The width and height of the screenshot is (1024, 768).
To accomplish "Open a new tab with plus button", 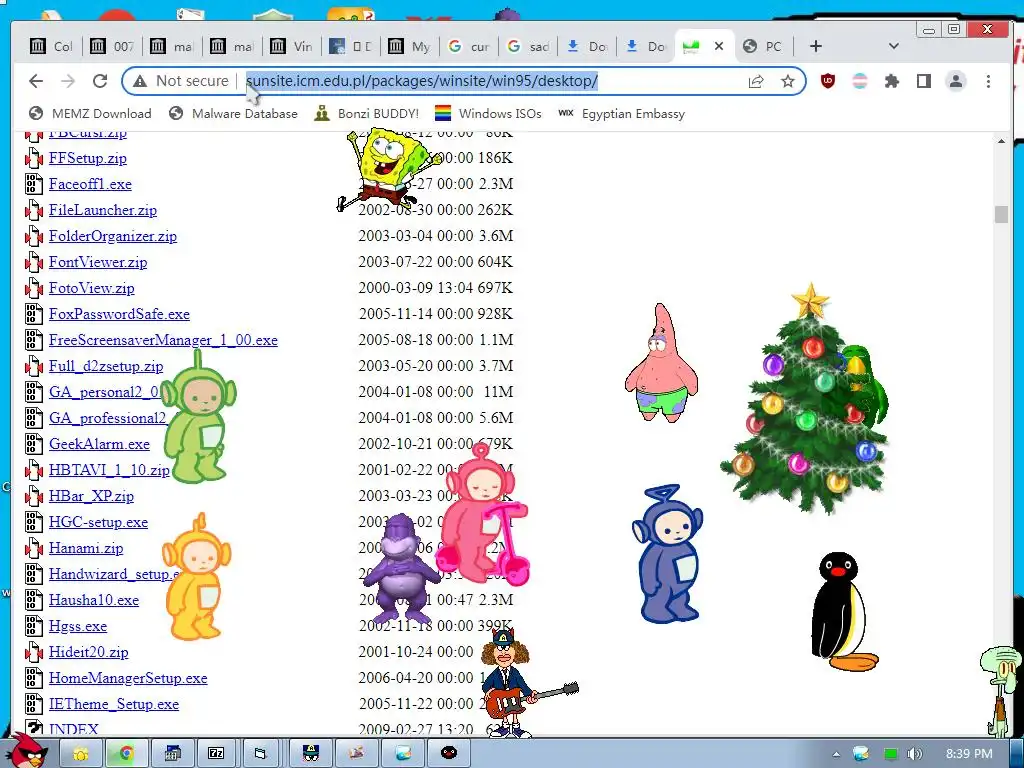I will (816, 46).
